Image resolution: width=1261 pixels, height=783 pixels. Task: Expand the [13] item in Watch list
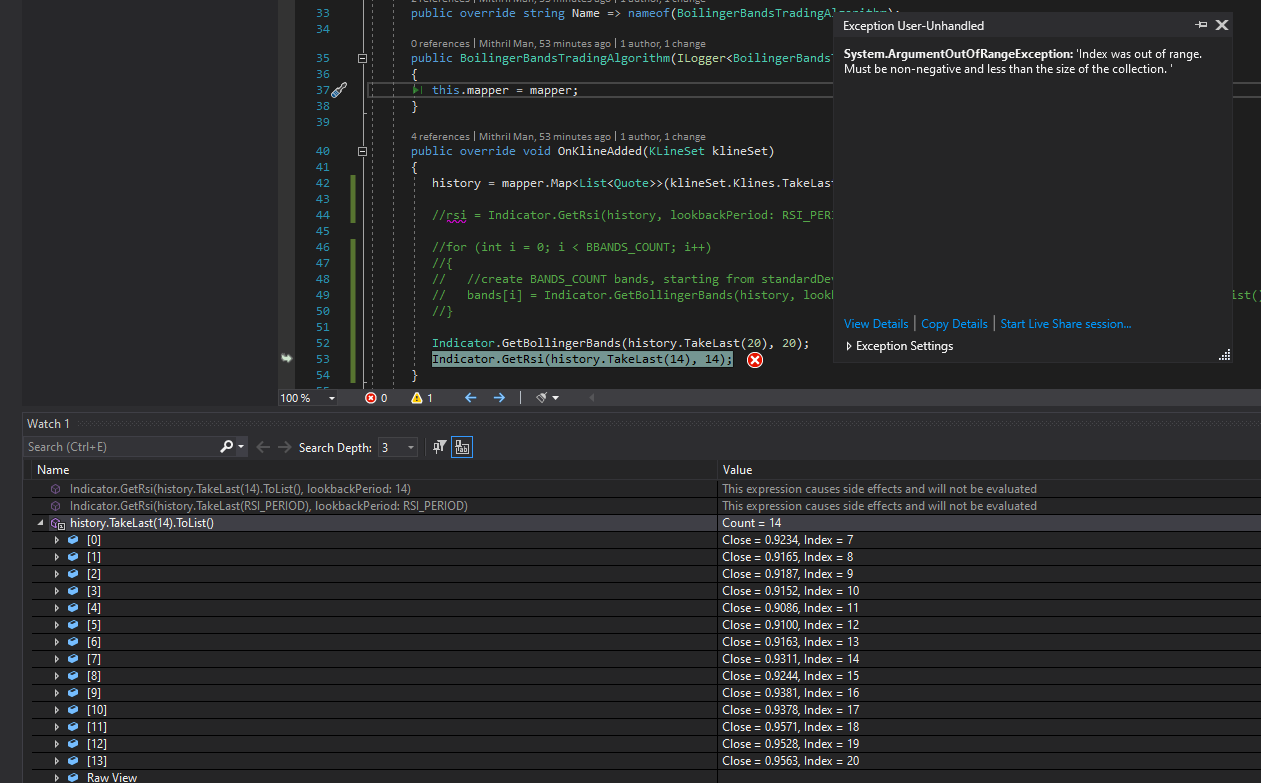pos(57,761)
